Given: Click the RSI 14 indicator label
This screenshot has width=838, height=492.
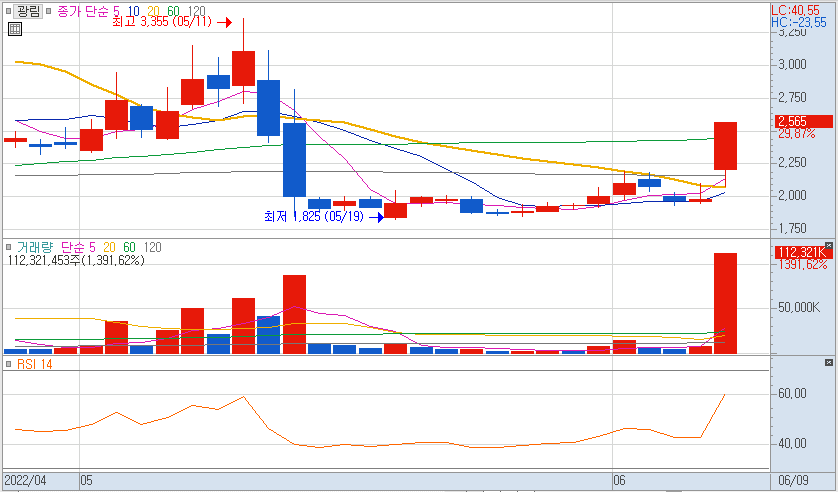Looking at the screenshot, I should (34, 364).
